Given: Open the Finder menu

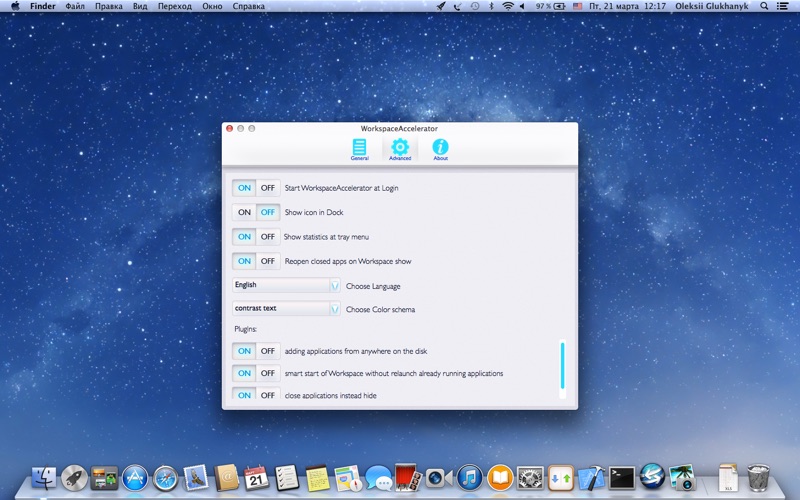Looking at the screenshot, I should pyautogui.click(x=43, y=6).
